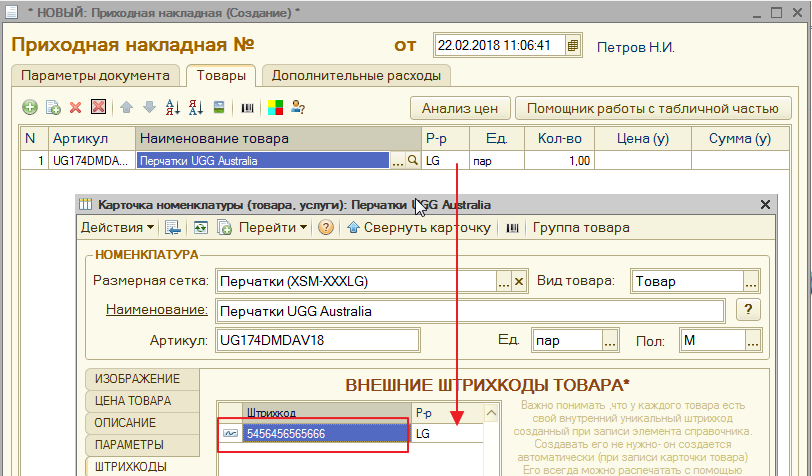Click the ellipsis button in product name cell
Image resolution: width=812 pixels, height=476 pixels.
[398, 161]
